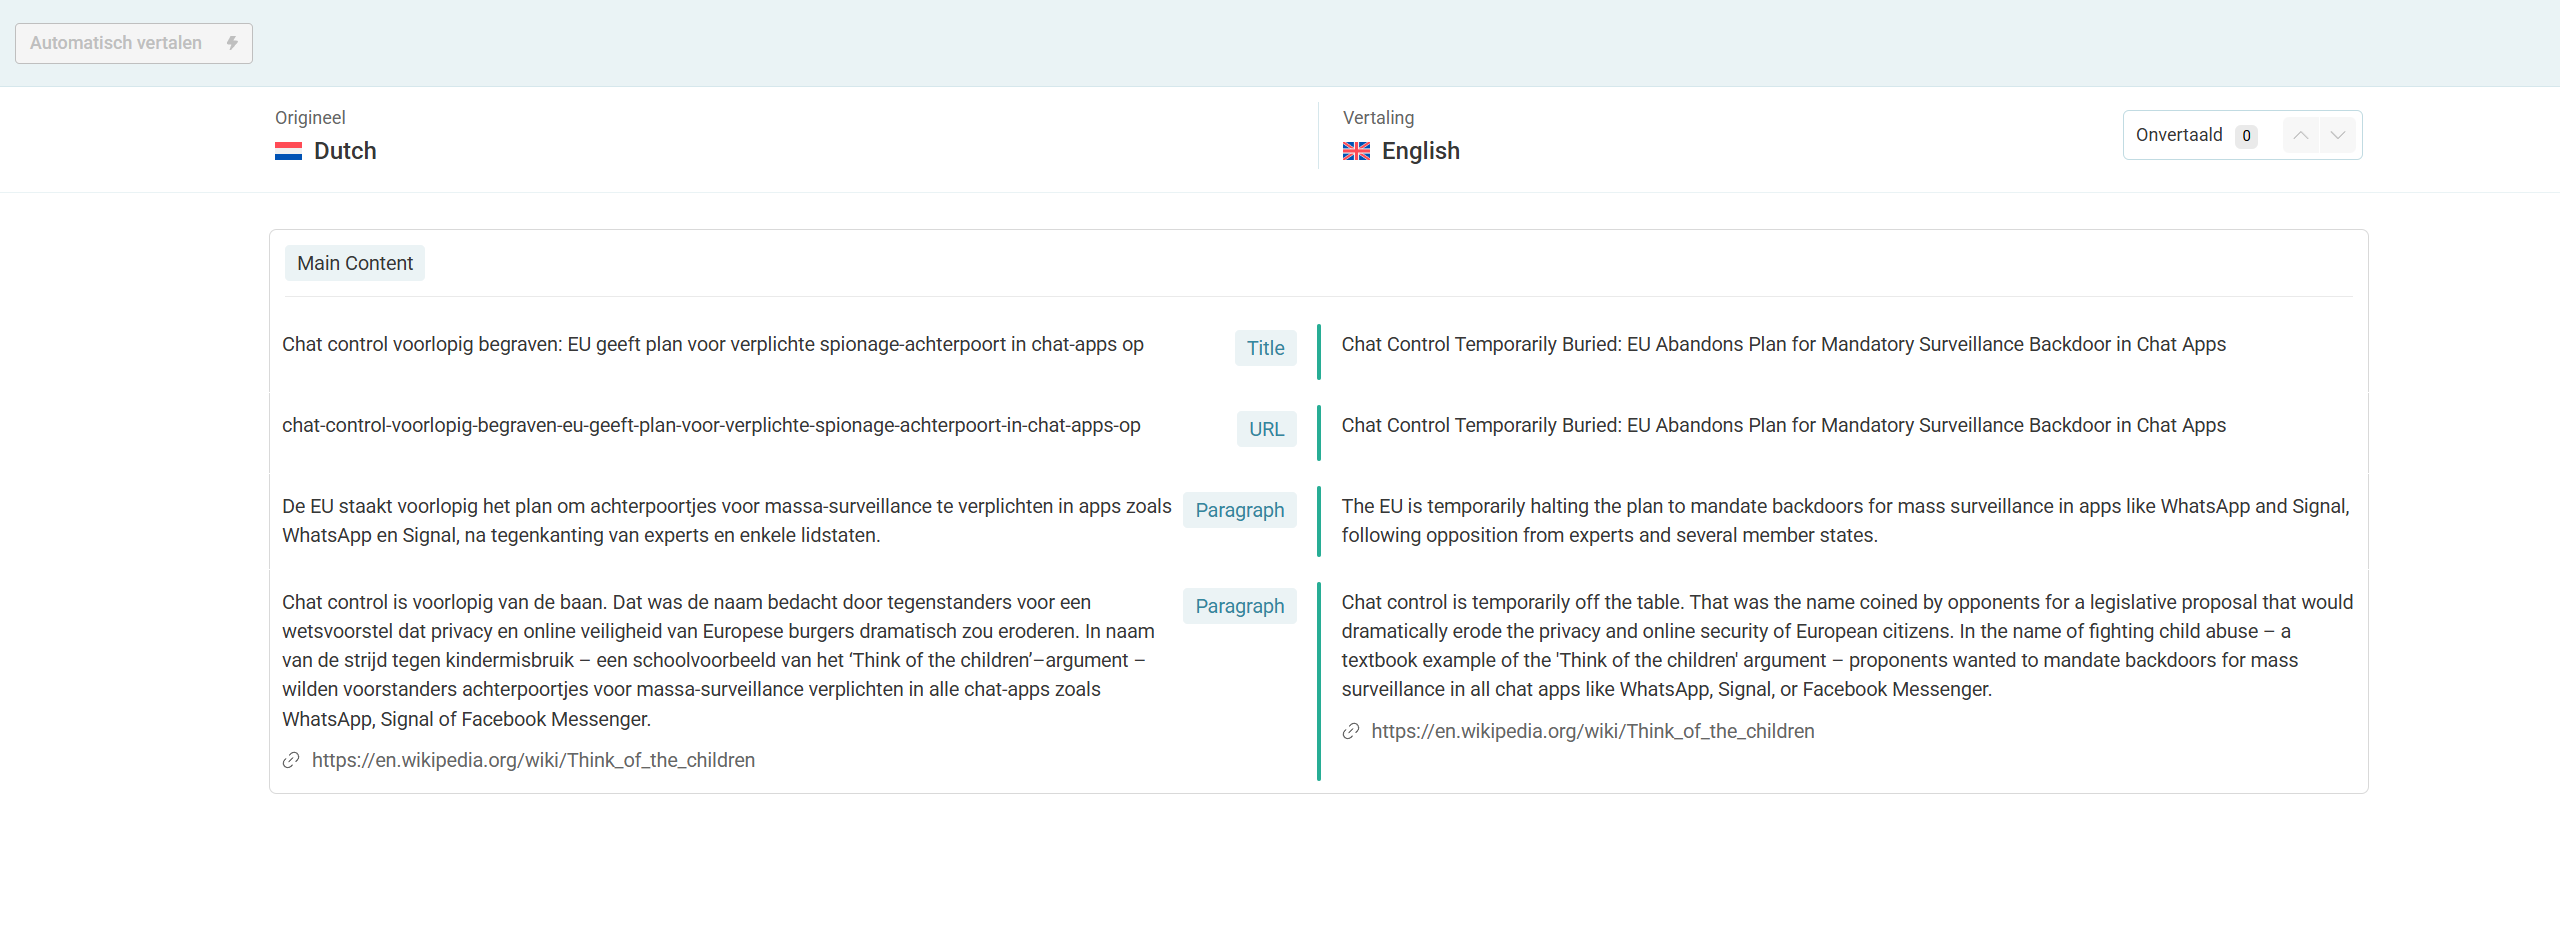Click the Onvertaald counter badge showing 0
Screen dimensions: 2560x949
(x=2246, y=136)
